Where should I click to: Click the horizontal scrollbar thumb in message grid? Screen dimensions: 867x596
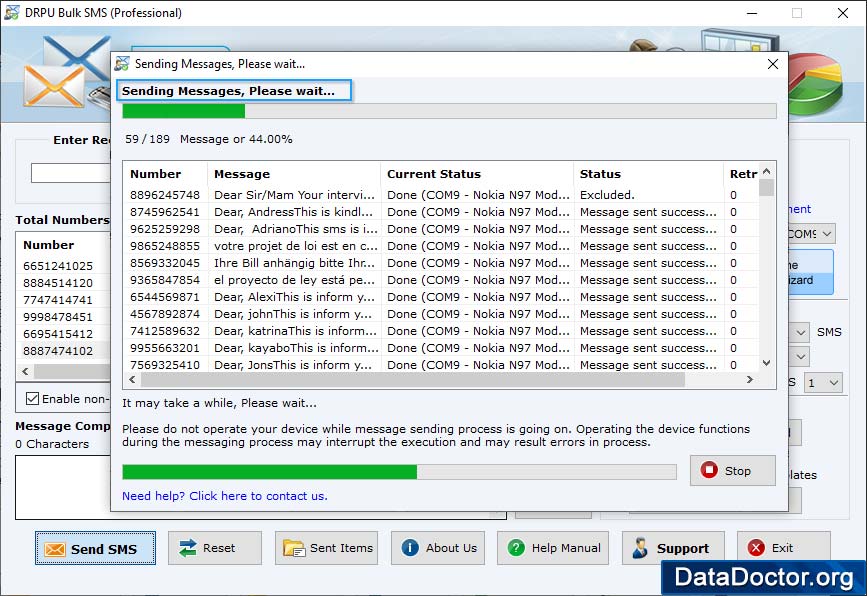(x=412, y=379)
